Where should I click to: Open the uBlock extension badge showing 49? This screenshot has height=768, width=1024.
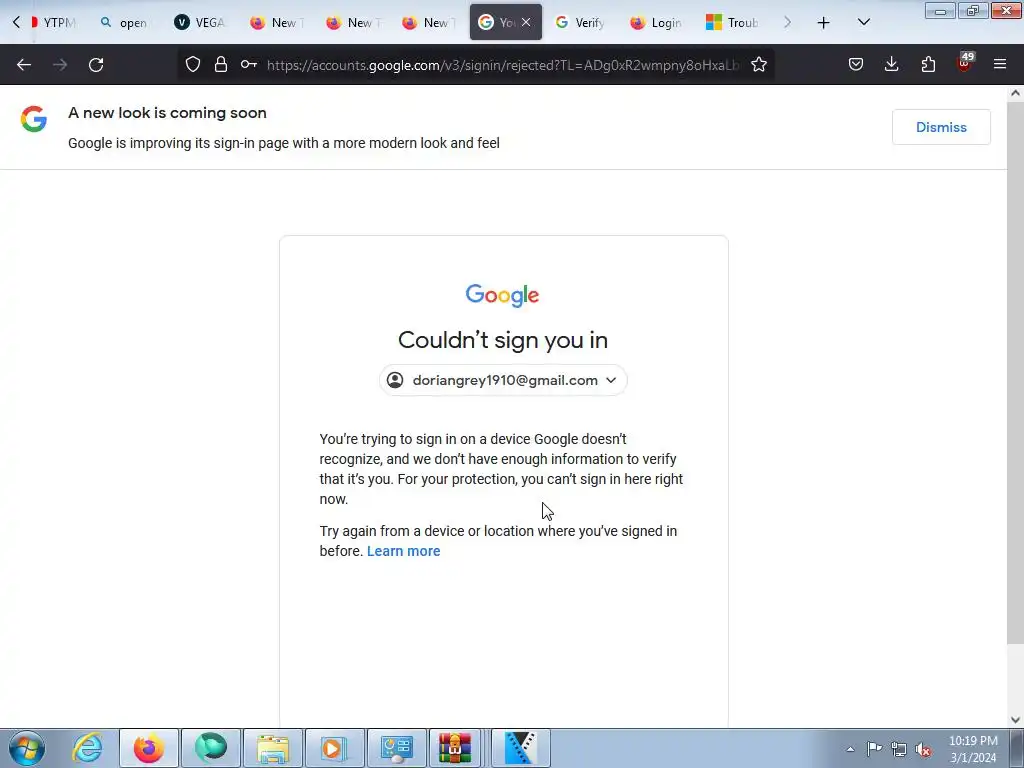pyautogui.click(x=965, y=63)
